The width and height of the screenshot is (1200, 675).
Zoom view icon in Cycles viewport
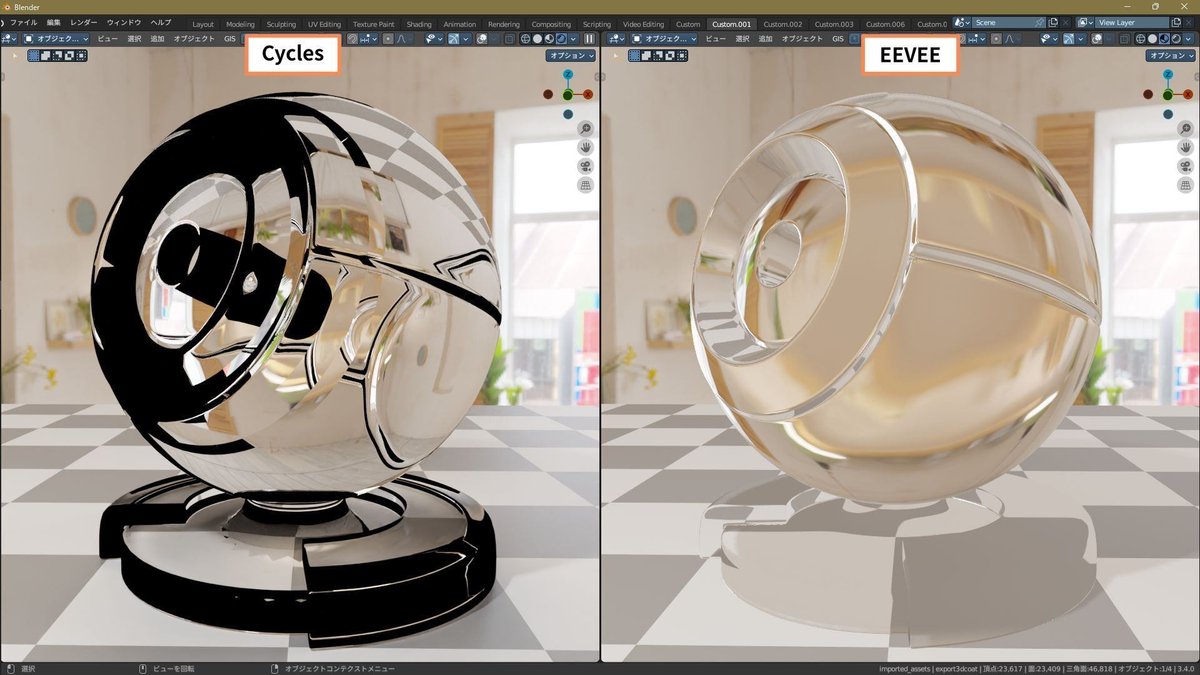(585, 128)
